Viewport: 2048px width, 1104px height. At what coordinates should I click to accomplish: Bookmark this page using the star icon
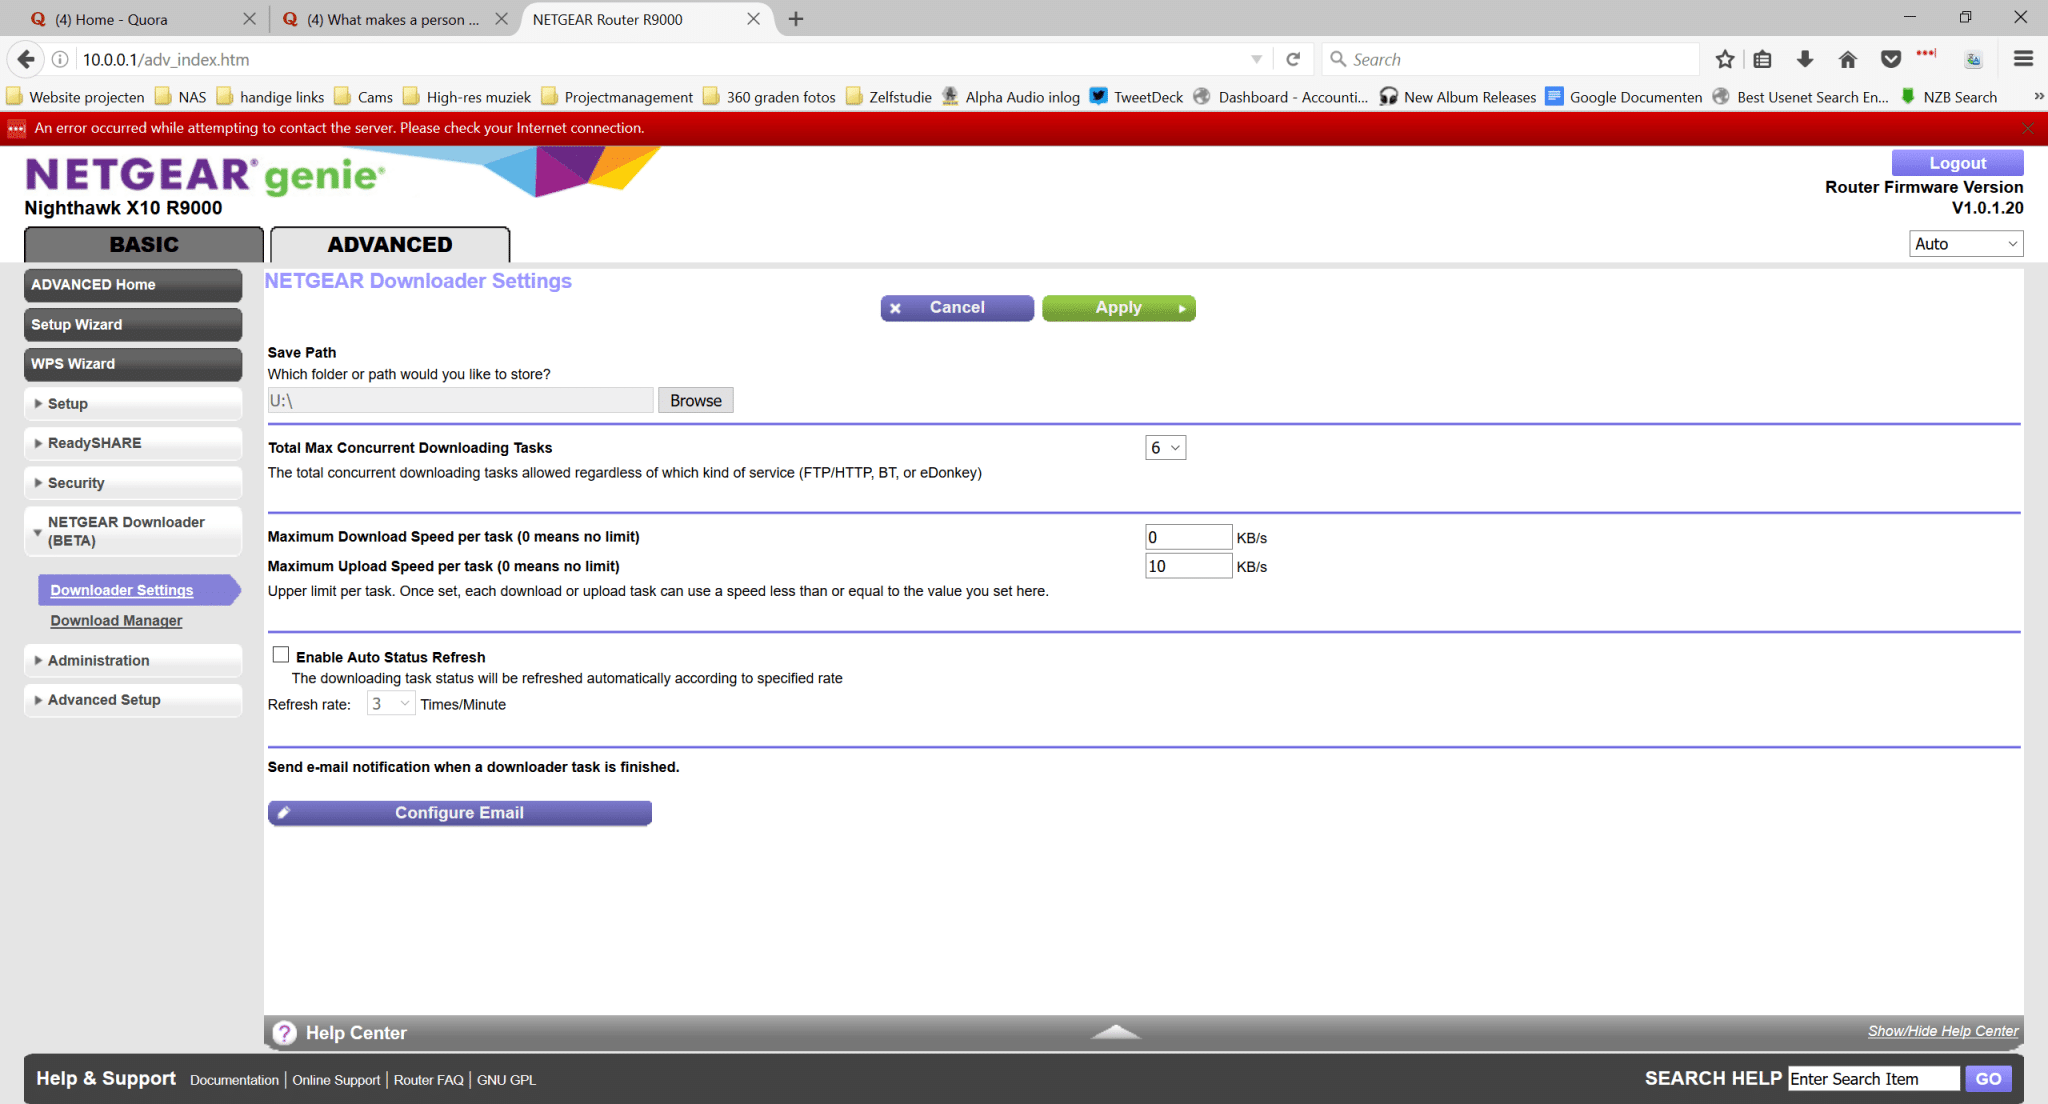1725,59
